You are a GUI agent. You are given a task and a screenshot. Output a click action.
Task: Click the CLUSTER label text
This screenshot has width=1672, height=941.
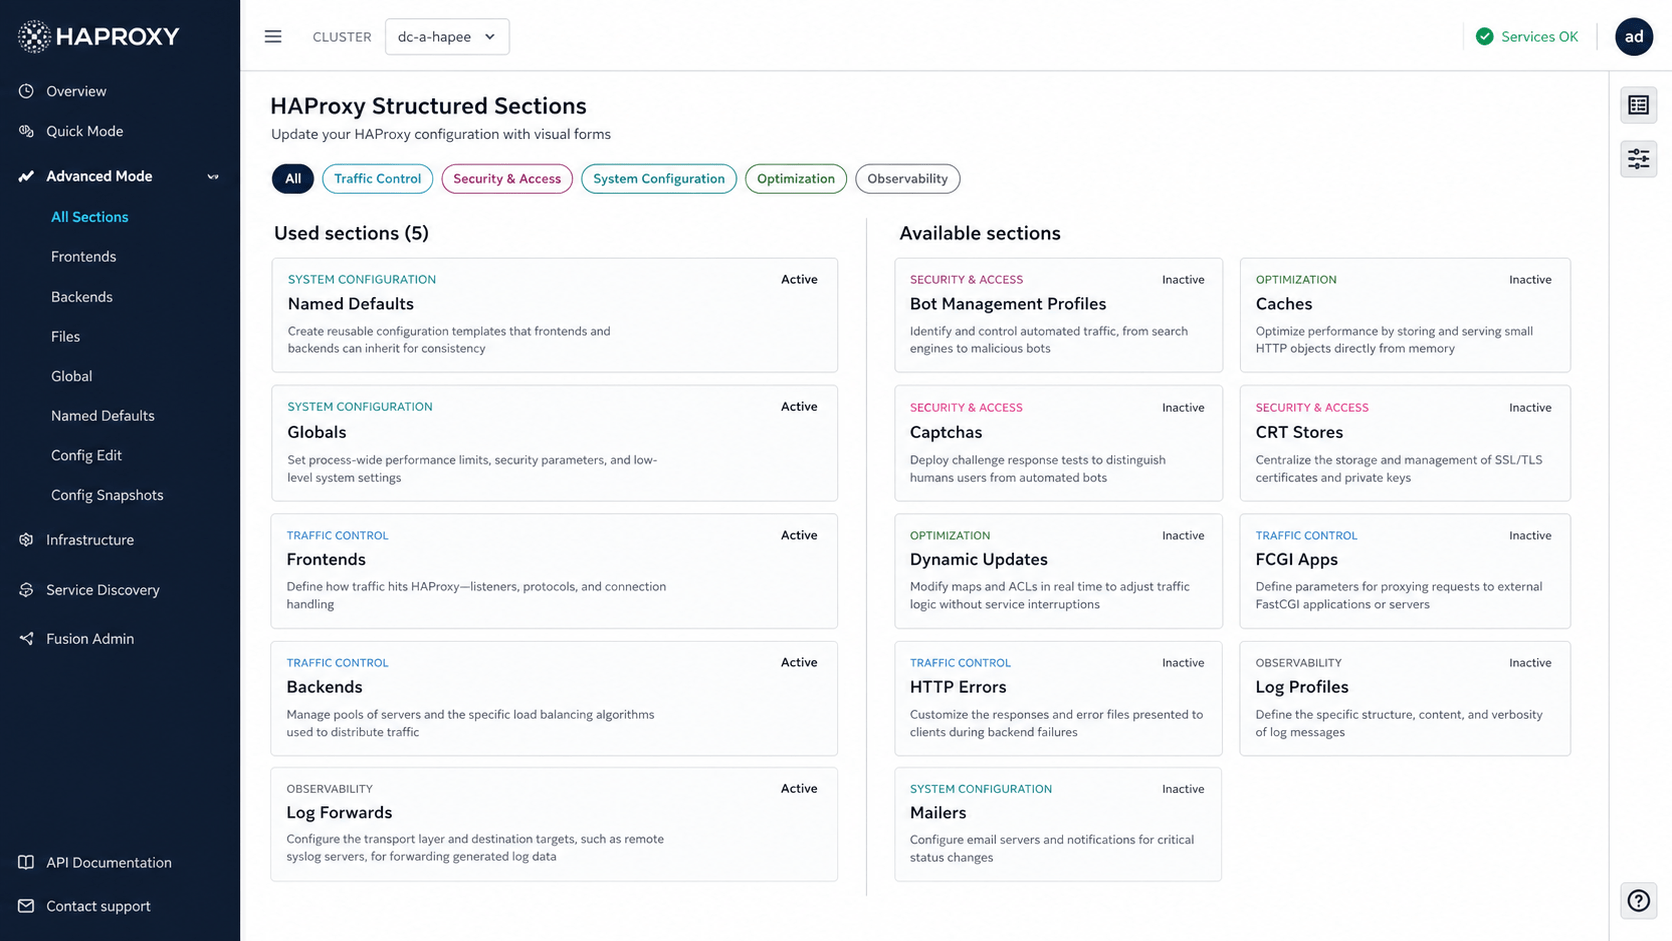[342, 37]
